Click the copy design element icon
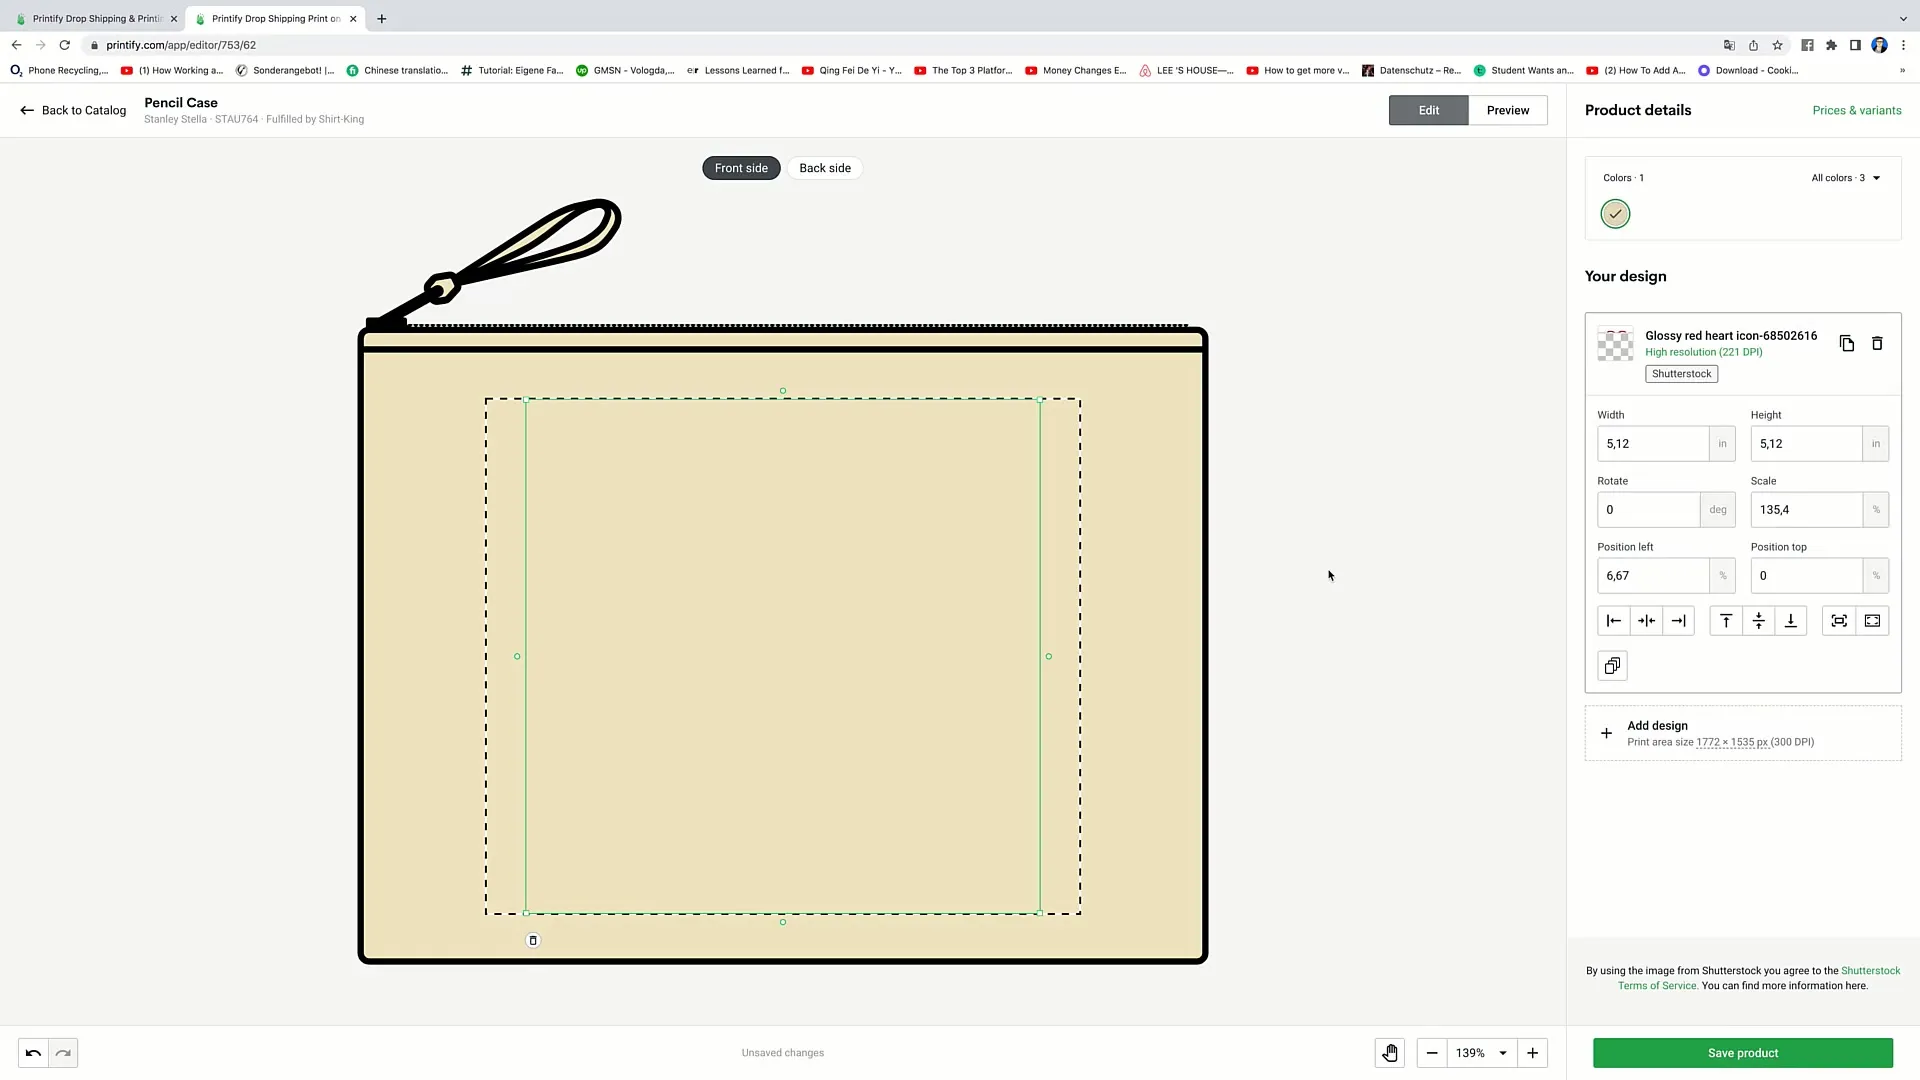Image resolution: width=1920 pixels, height=1080 pixels. click(x=1846, y=343)
